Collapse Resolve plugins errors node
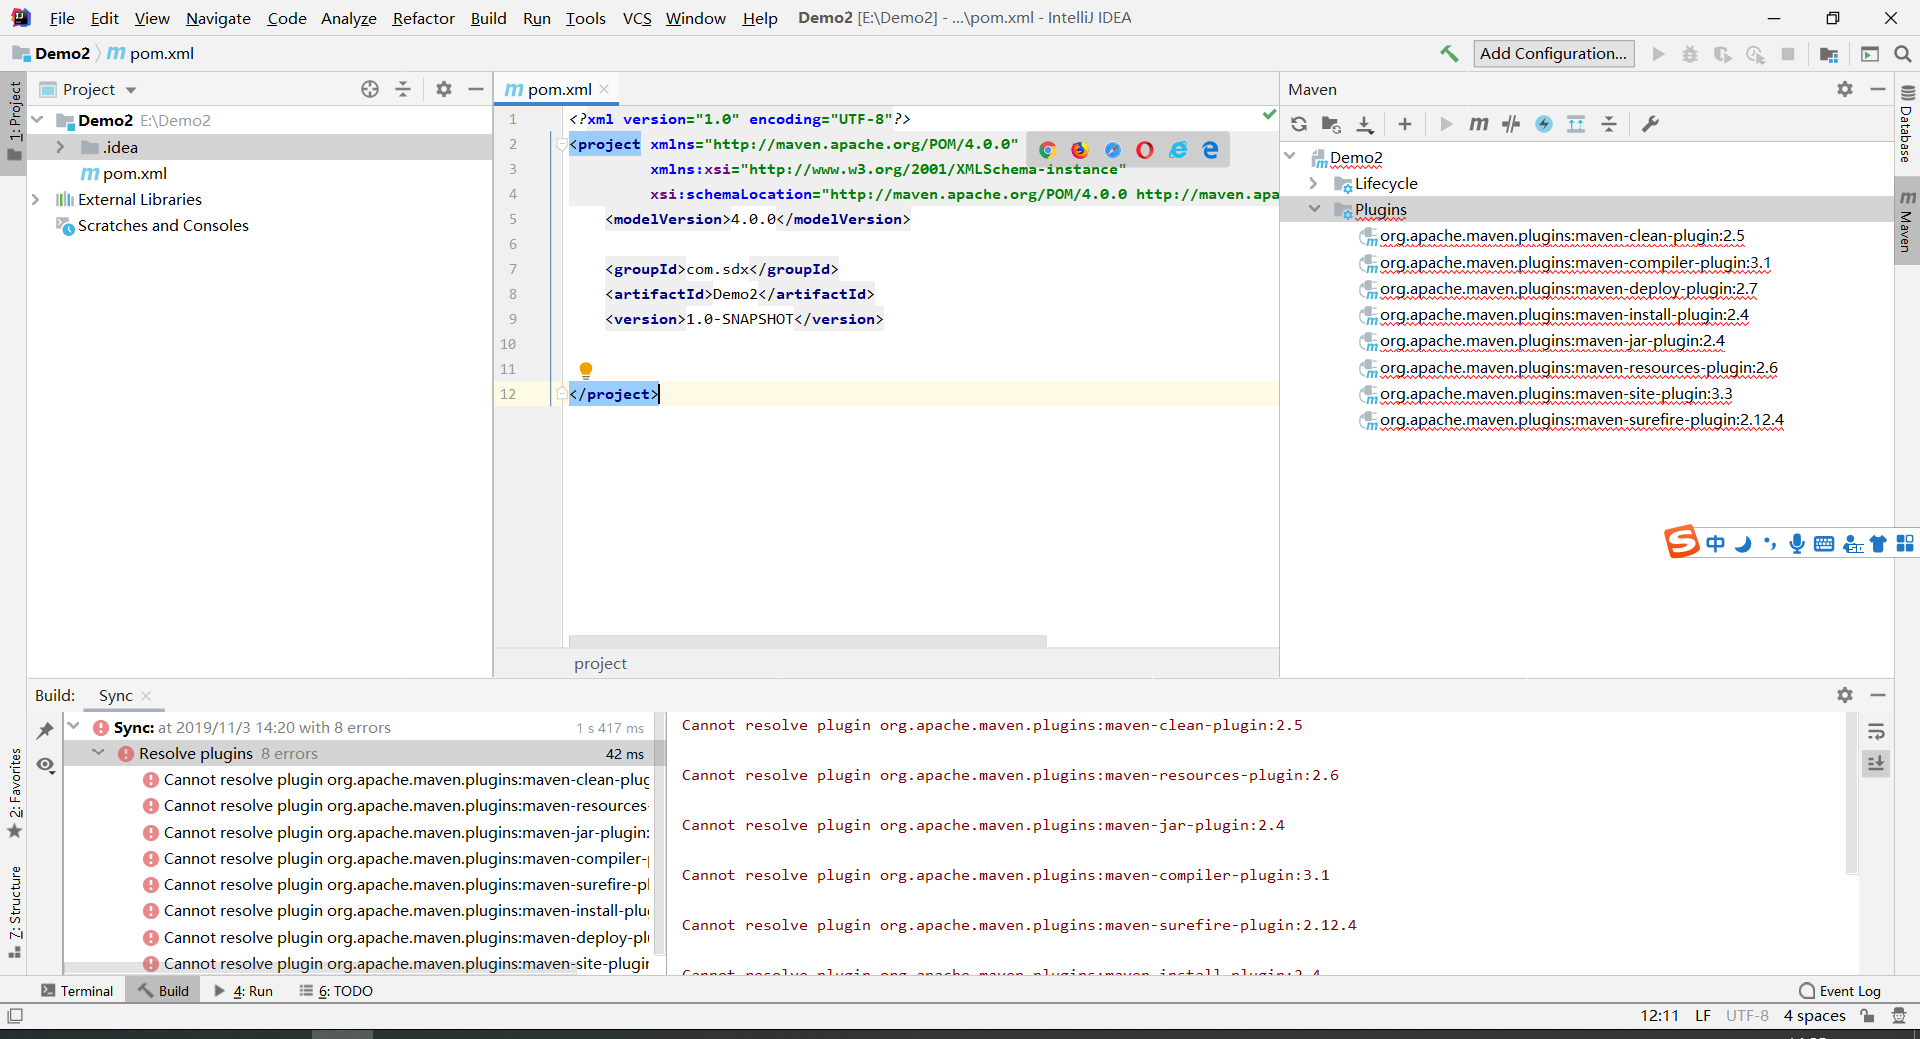1920x1039 pixels. [x=98, y=753]
